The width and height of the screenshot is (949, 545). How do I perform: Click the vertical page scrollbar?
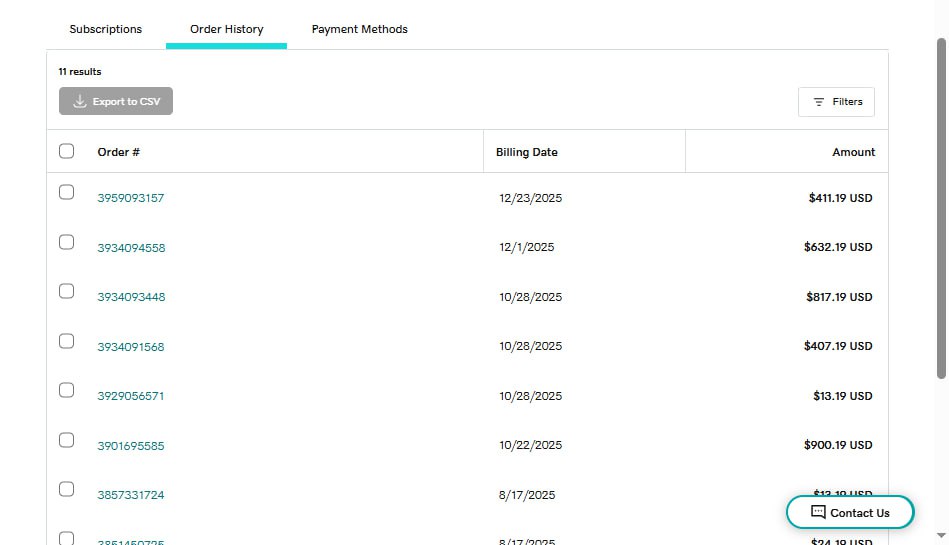pyautogui.click(x=941, y=210)
